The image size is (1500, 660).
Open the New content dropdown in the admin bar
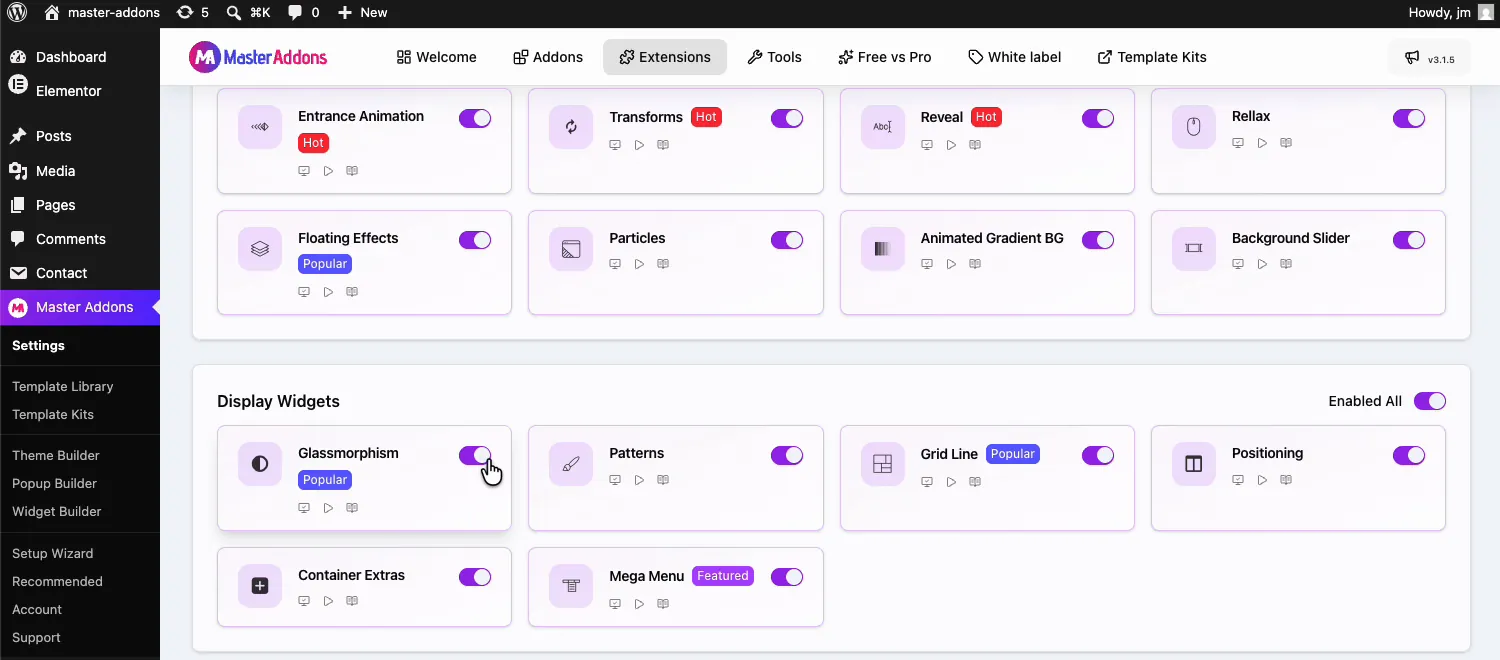(x=362, y=13)
